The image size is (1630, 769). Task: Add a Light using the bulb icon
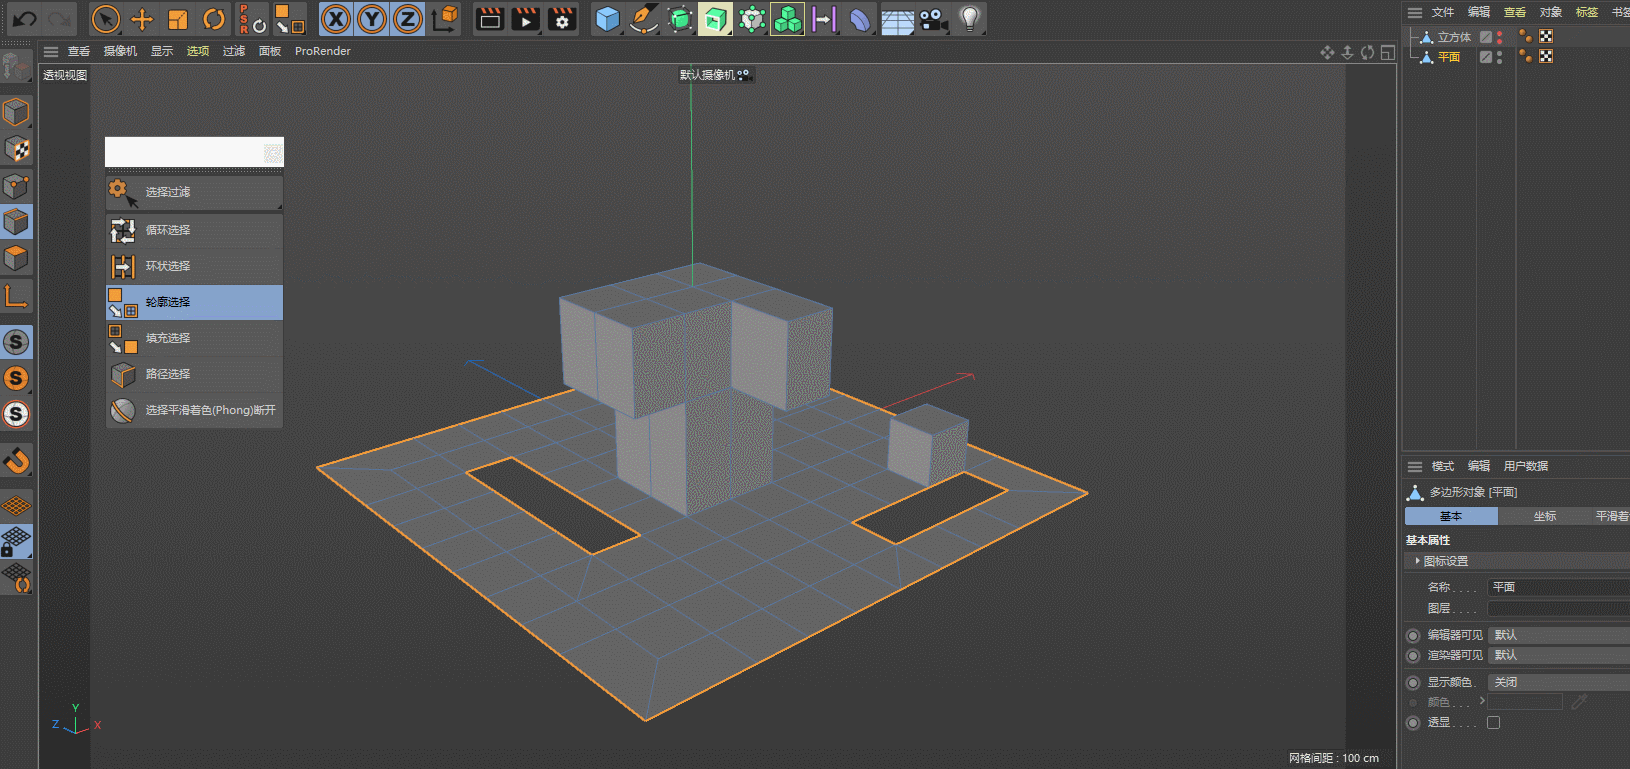(968, 19)
